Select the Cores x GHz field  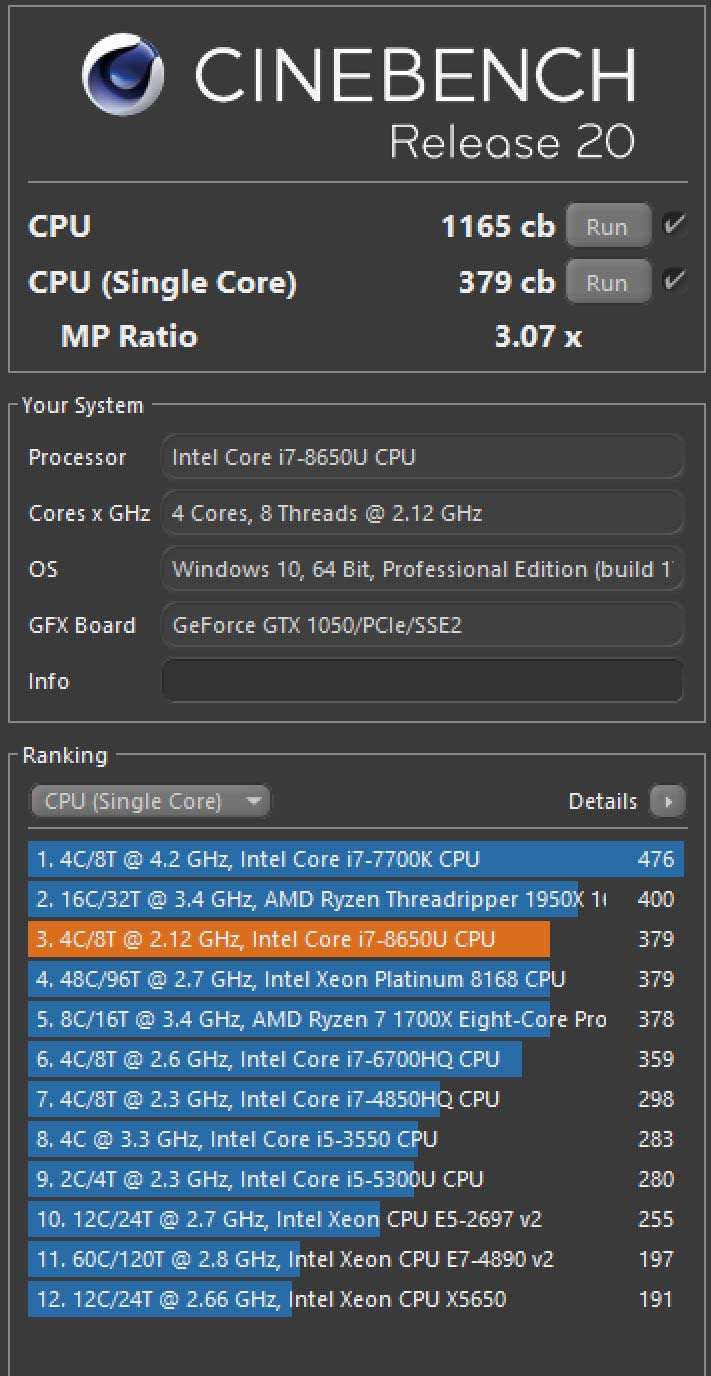pos(423,513)
